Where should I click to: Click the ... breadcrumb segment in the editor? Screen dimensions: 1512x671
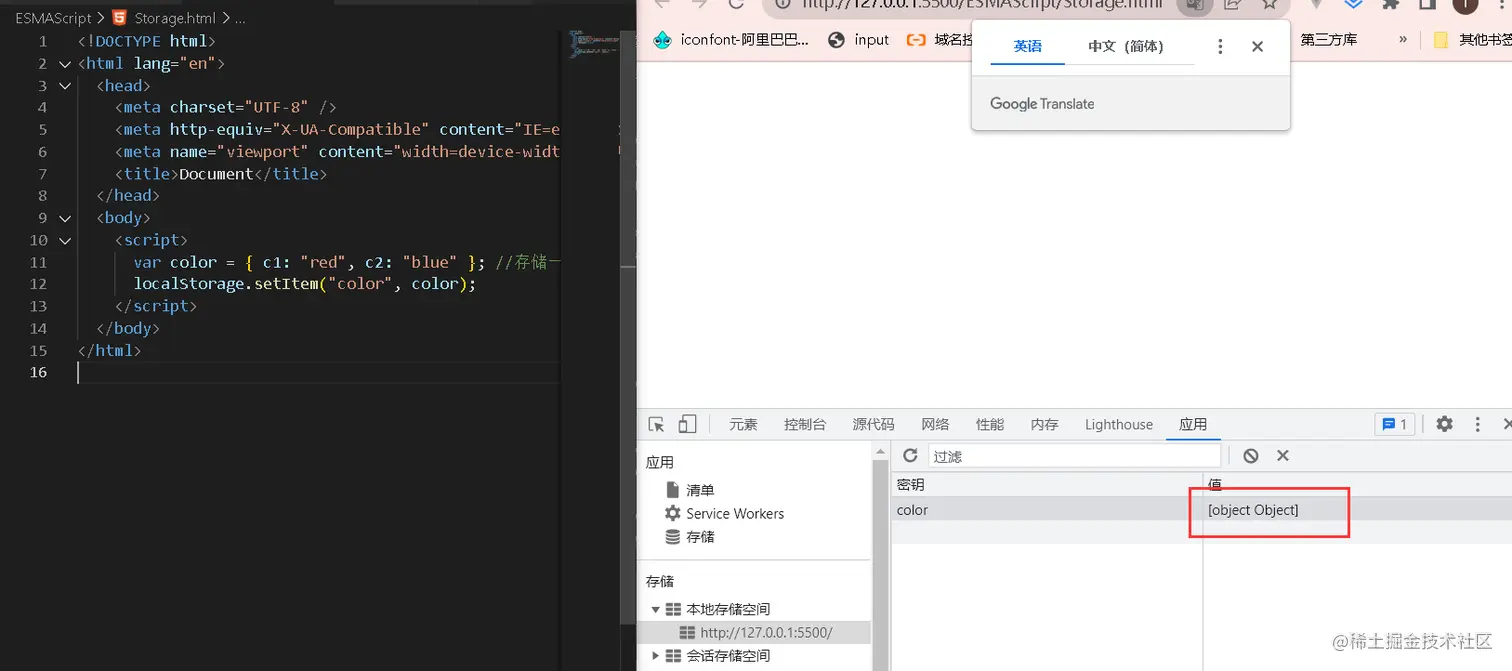240,18
